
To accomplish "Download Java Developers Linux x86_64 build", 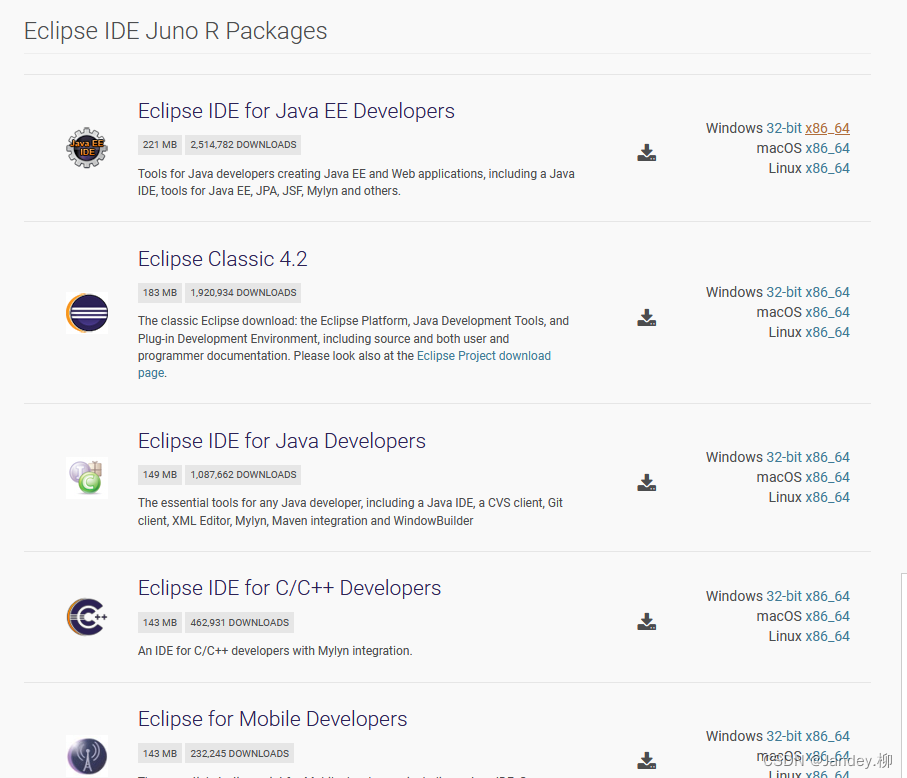I will pyautogui.click(x=827, y=497).
